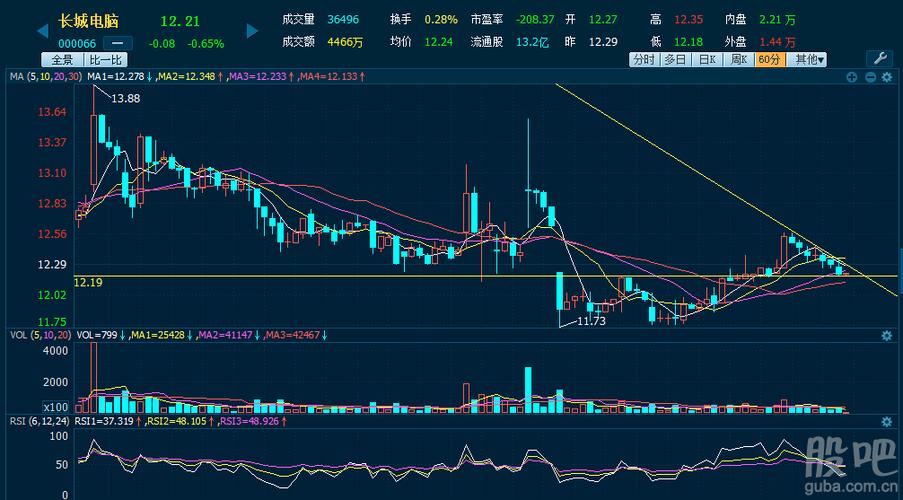Click the 均价 value 12.24
The image size is (903, 500).
pyautogui.click(x=438, y=42)
